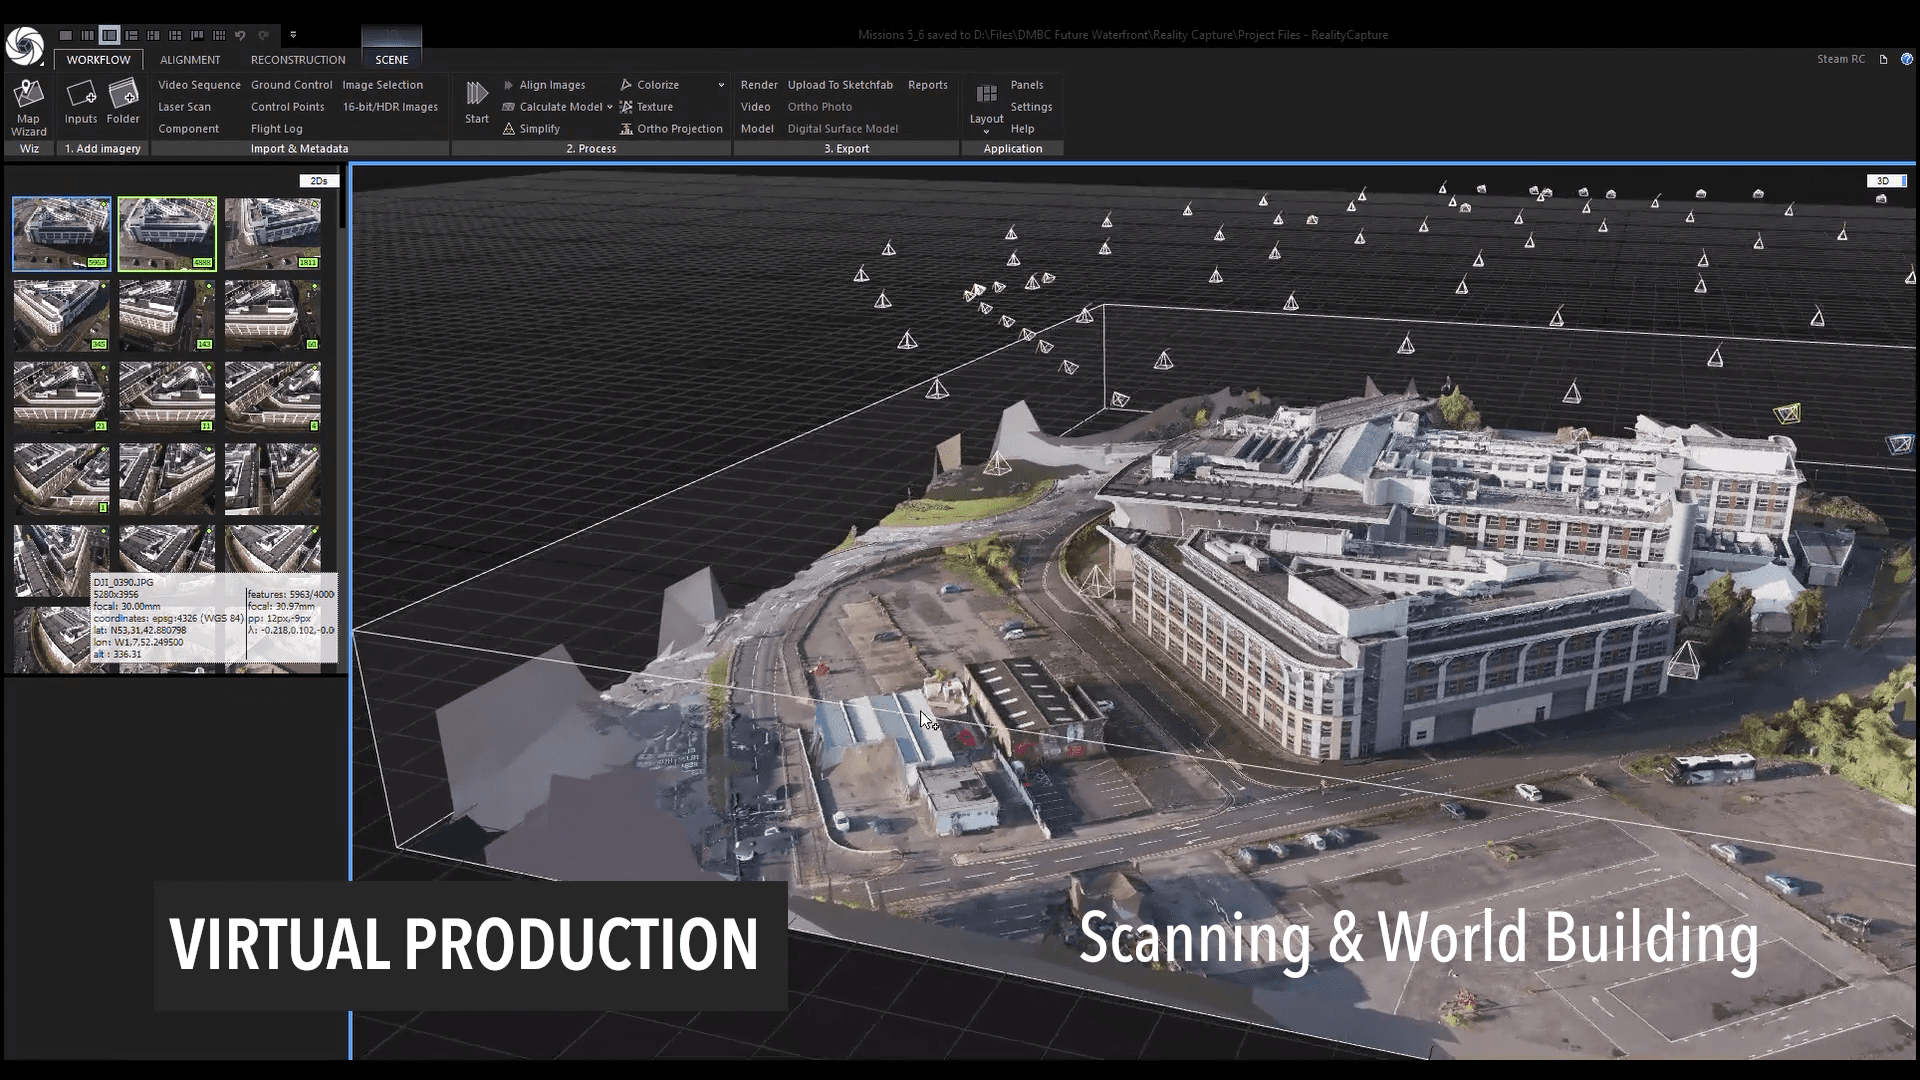The width and height of the screenshot is (1920, 1080).
Task: Open the Help icon at top right
Action: coord(1906,59)
